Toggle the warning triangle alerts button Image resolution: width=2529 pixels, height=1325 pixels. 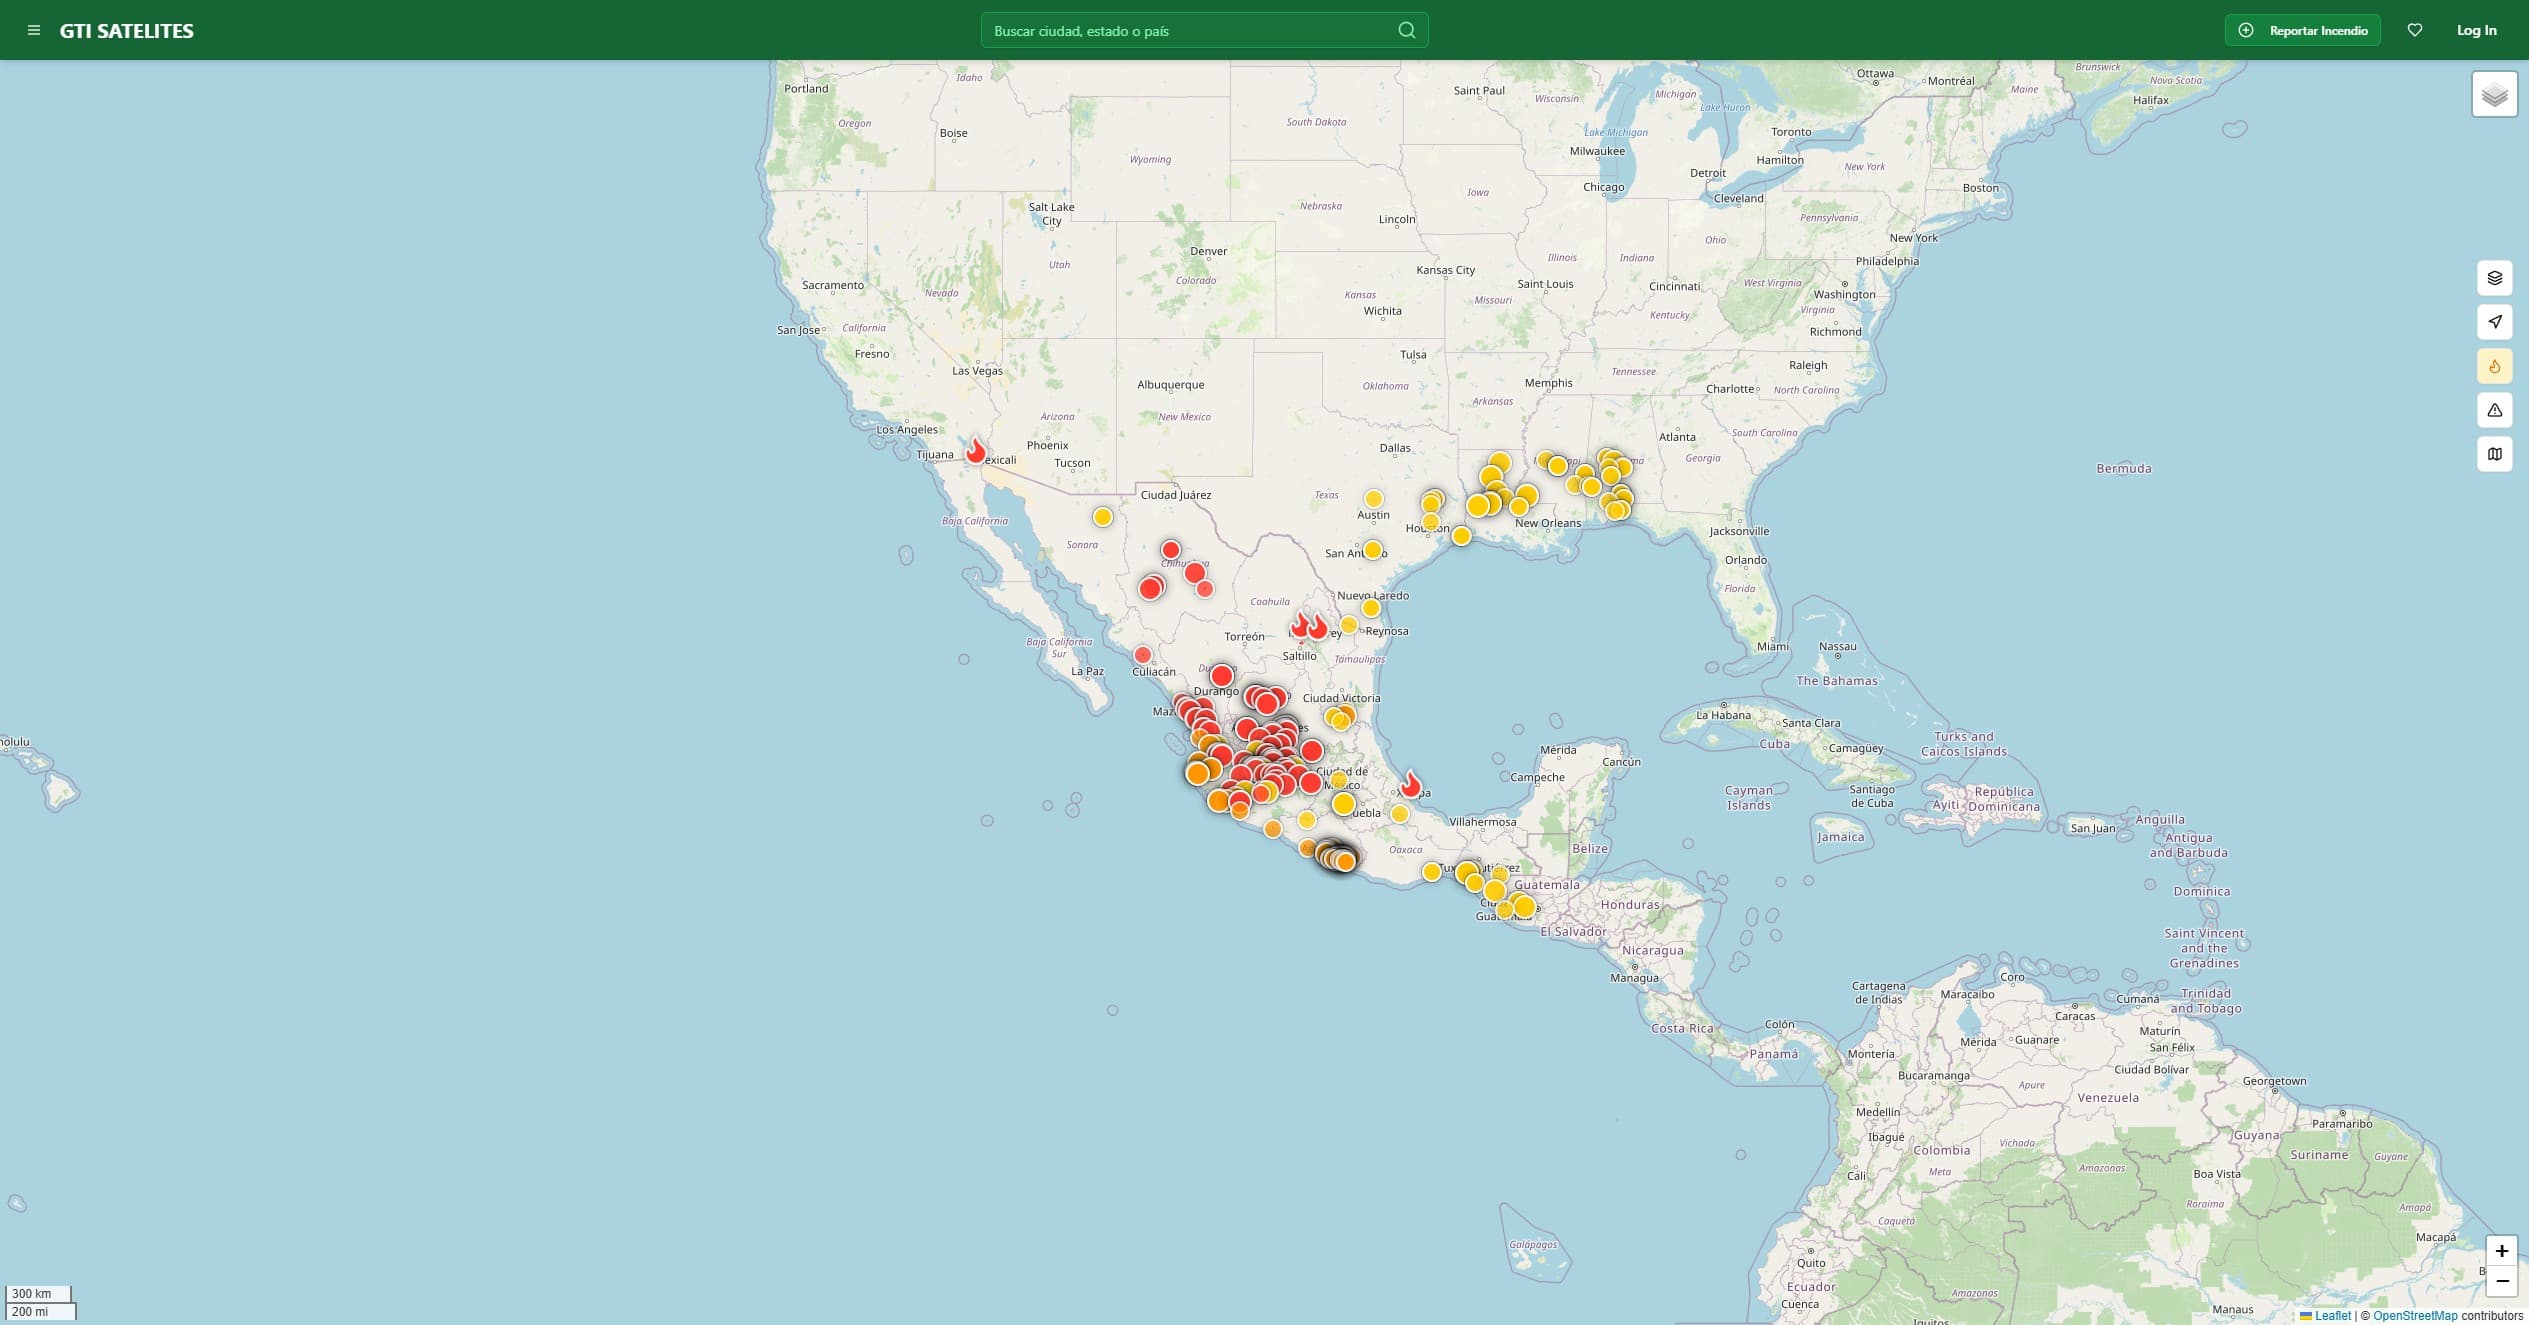click(2494, 410)
